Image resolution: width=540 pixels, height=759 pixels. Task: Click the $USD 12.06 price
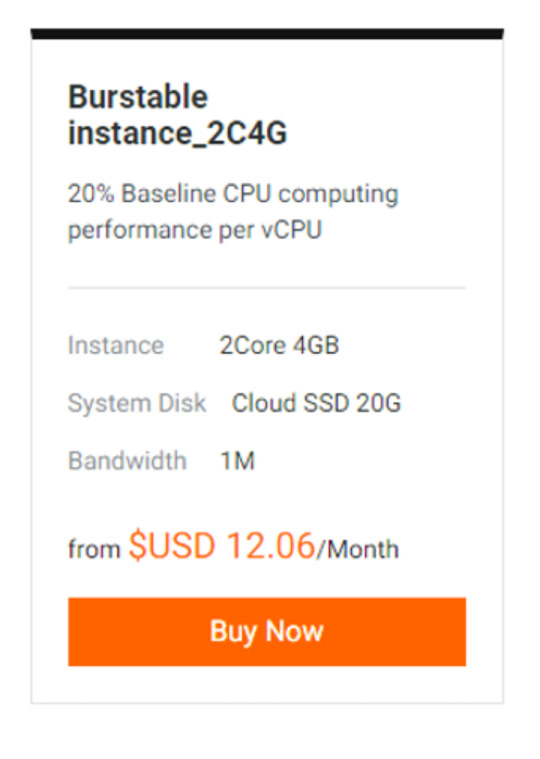(x=222, y=546)
